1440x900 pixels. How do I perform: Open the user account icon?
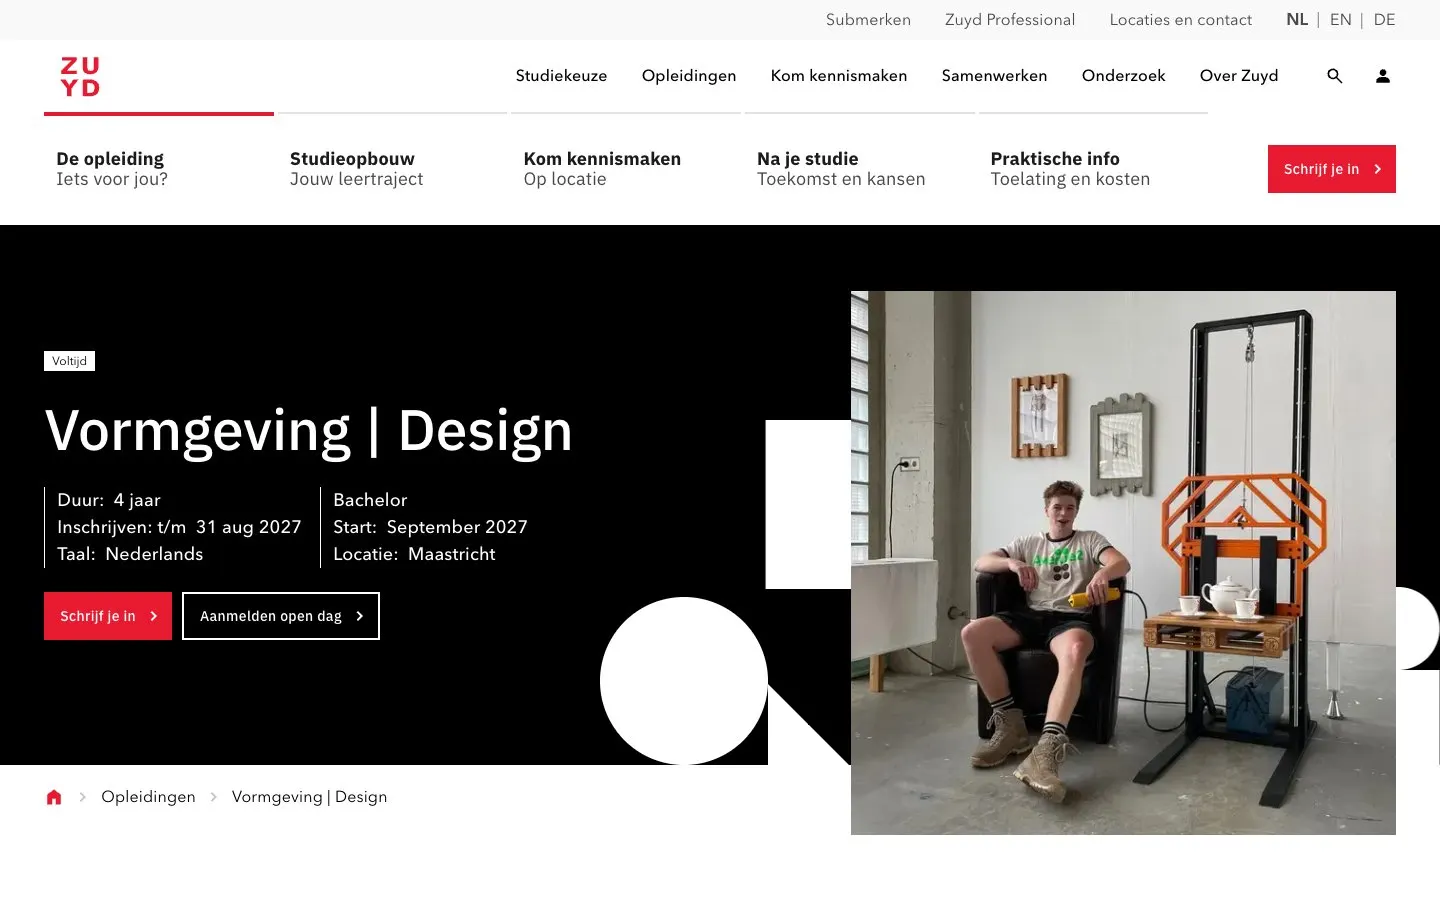coord(1383,76)
